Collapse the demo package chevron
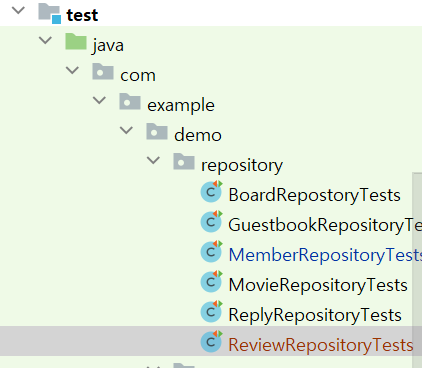This screenshot has height=368, width=422. (x=126, y=130)
